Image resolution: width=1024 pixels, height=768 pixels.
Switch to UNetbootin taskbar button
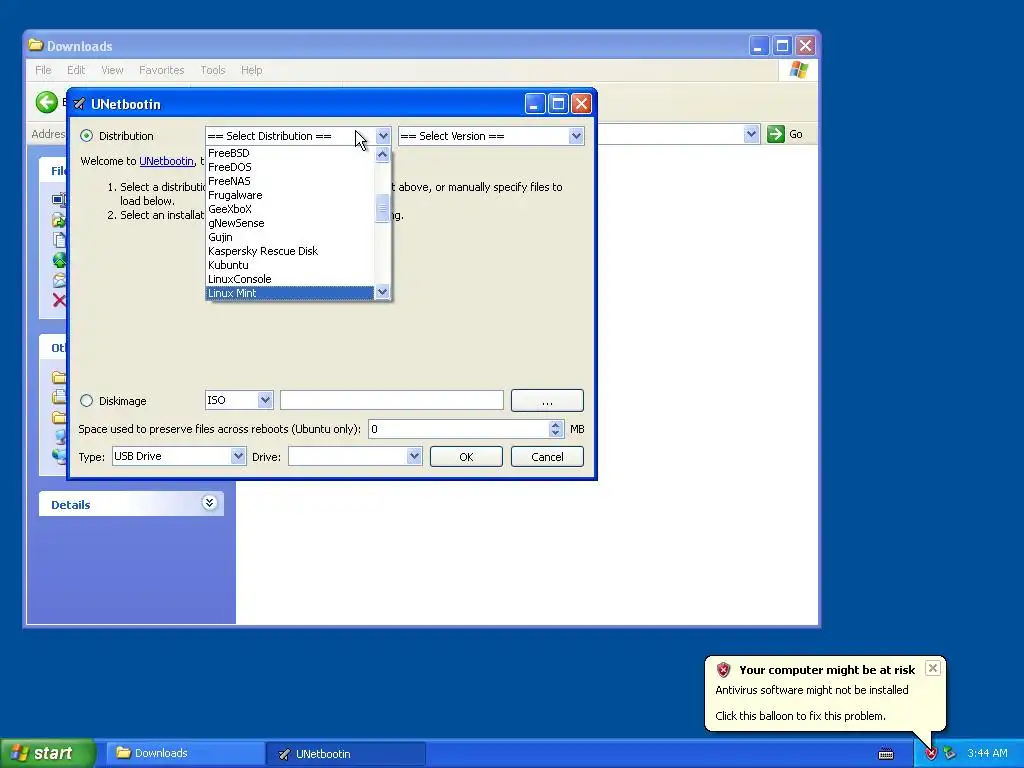pos(346,754)
